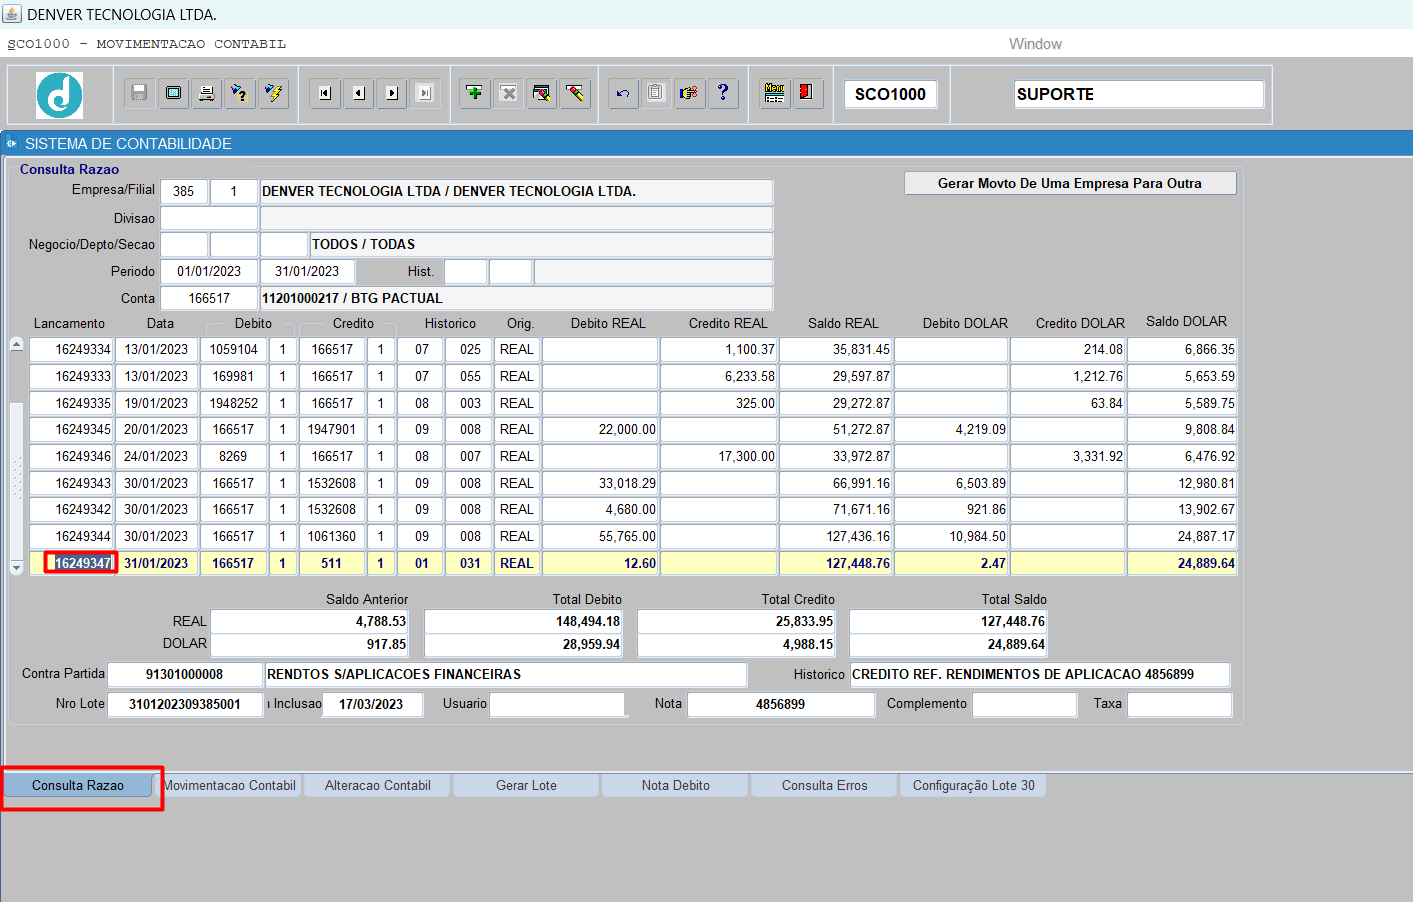The width and height of the screenshot is (1413, 902).
Task: Go to previous record arrow icon
Action: [359, 93]
